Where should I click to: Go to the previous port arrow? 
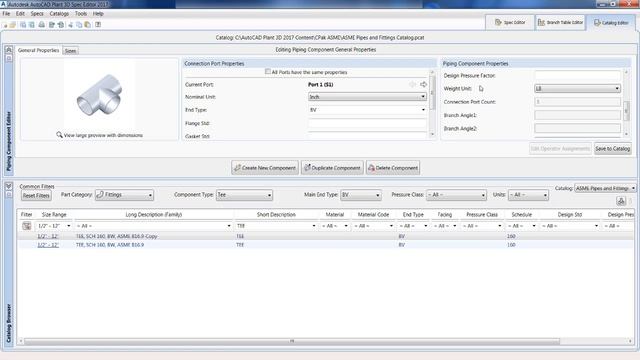point(412,84)
